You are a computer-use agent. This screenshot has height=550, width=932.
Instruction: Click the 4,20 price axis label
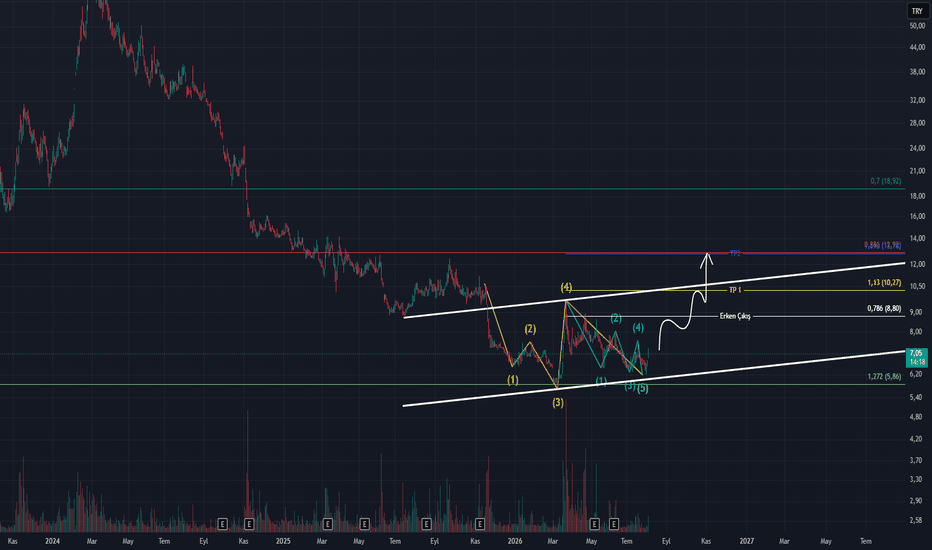point(916,439)
